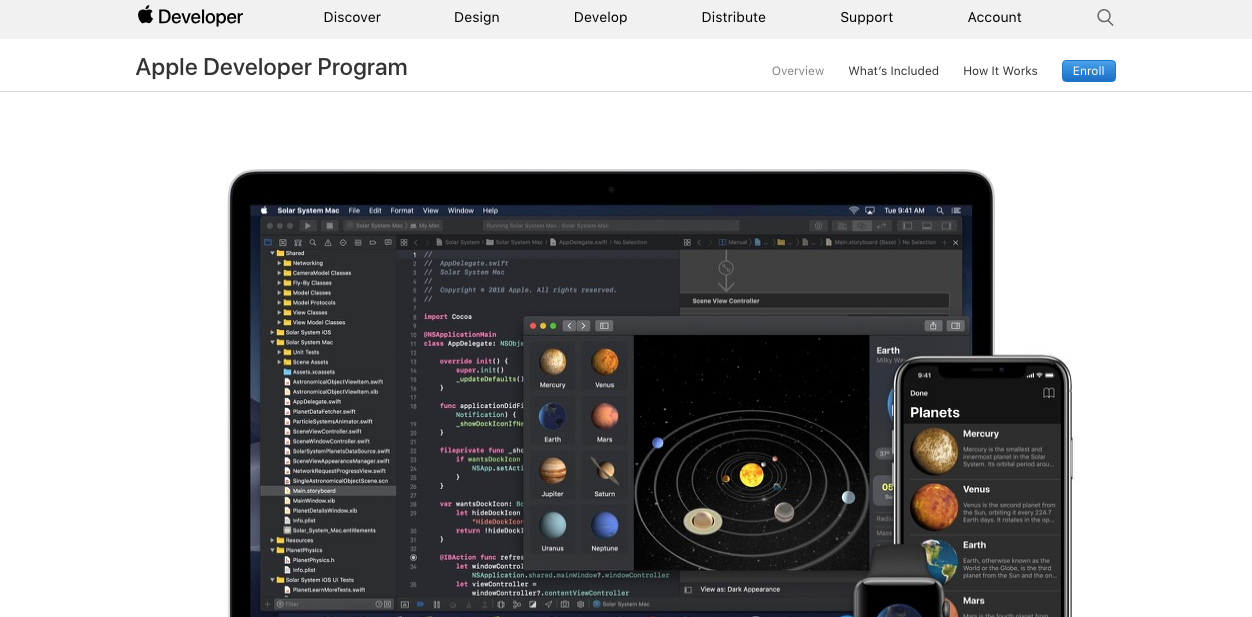Close the assistant editor with the X
Image resolution: width=1252 pixels, height=617 pixels.
955,242
